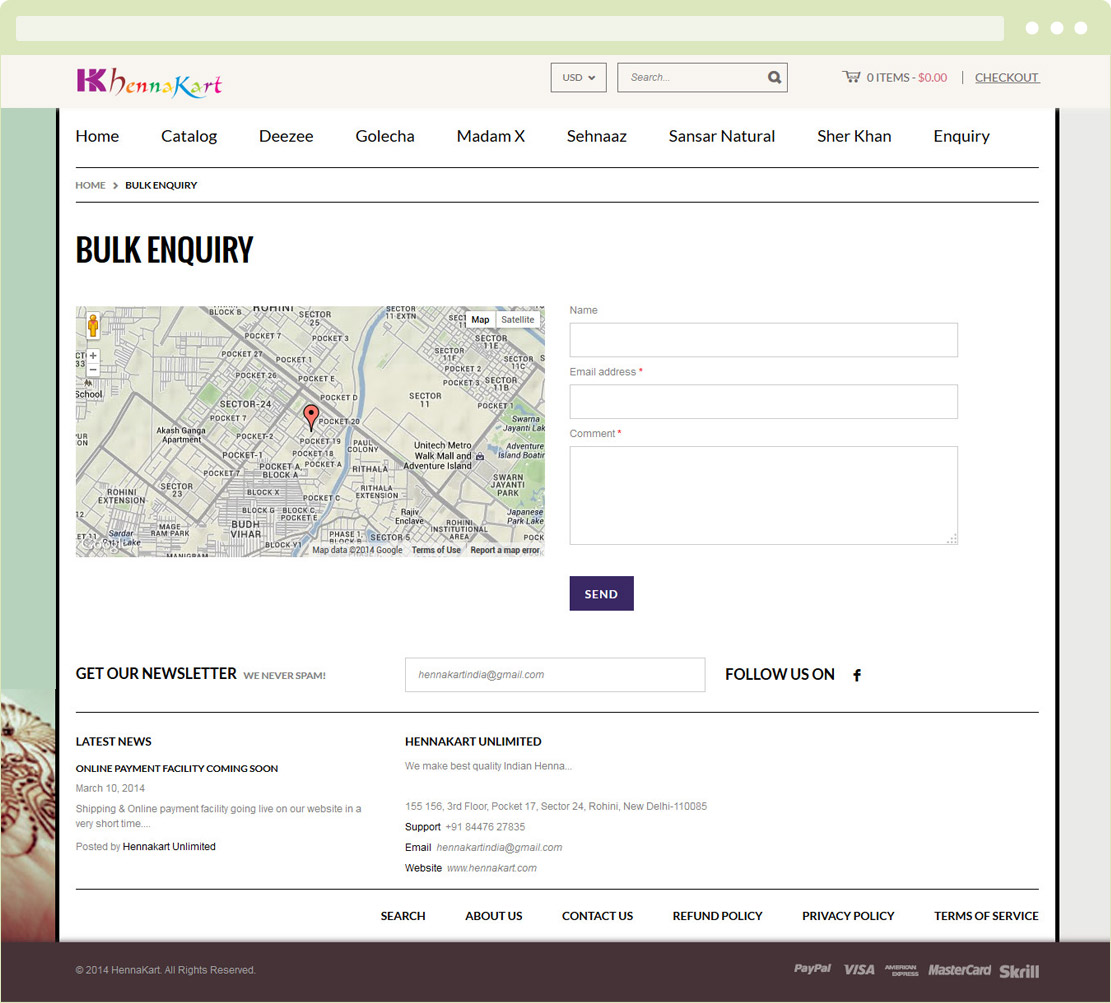Switch map to Map view
The height and width of the screenshot is (1003, 1111).
(480, 320)
